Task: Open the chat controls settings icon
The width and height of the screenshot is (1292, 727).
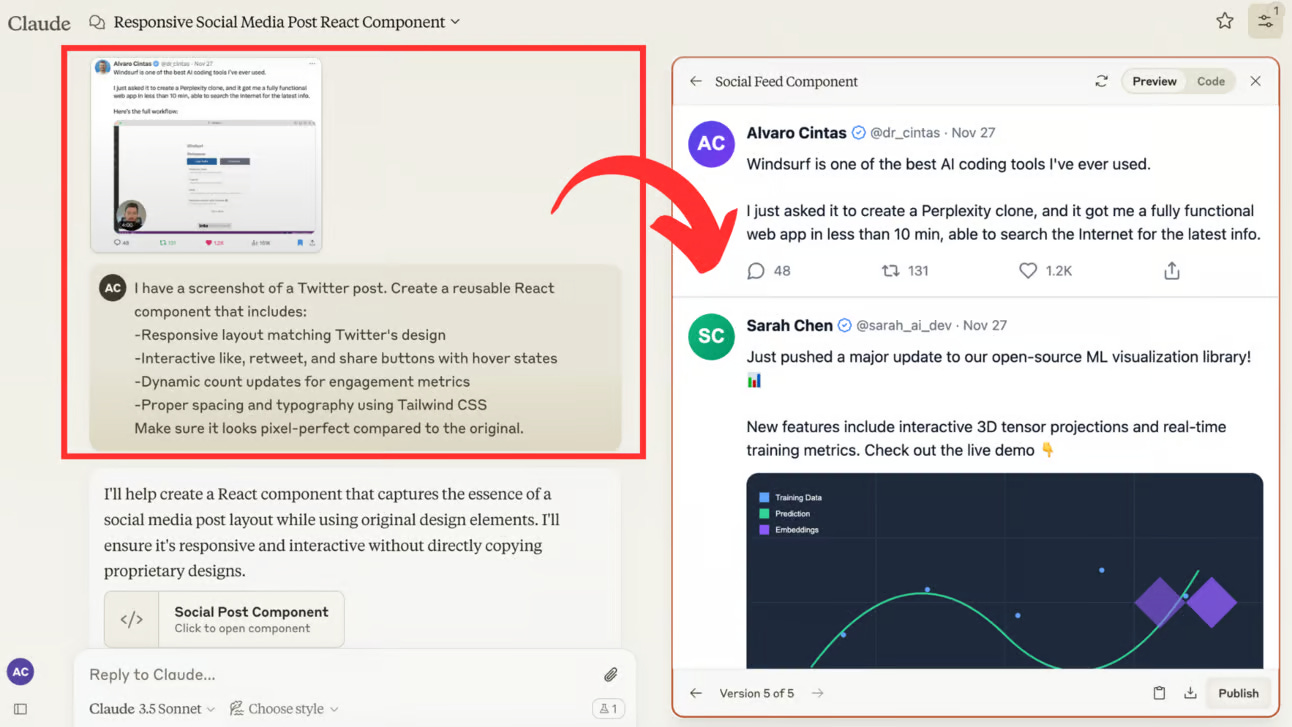Action: (x=1265, y=21)
